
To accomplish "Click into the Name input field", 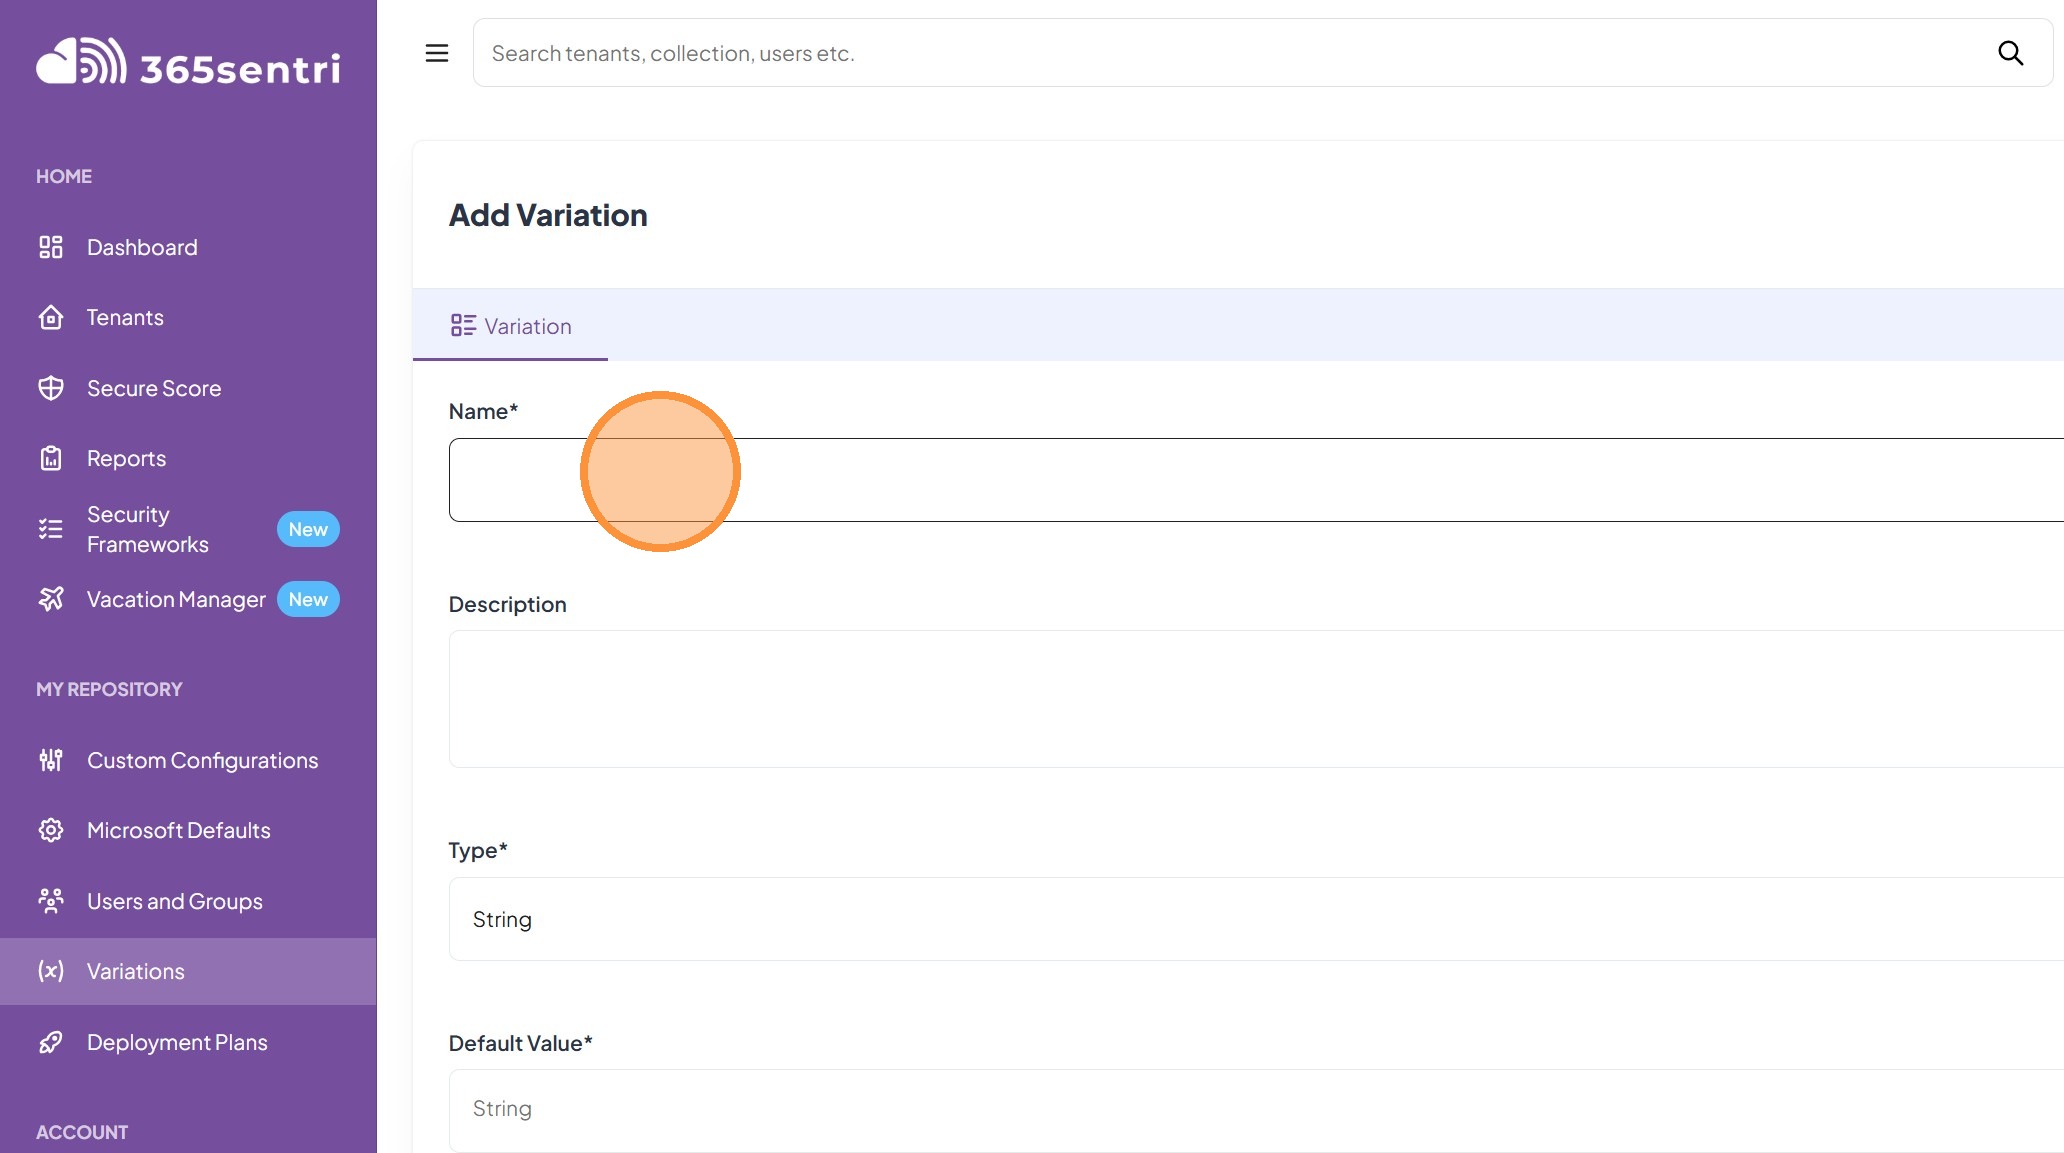I will click(1255, 480).
